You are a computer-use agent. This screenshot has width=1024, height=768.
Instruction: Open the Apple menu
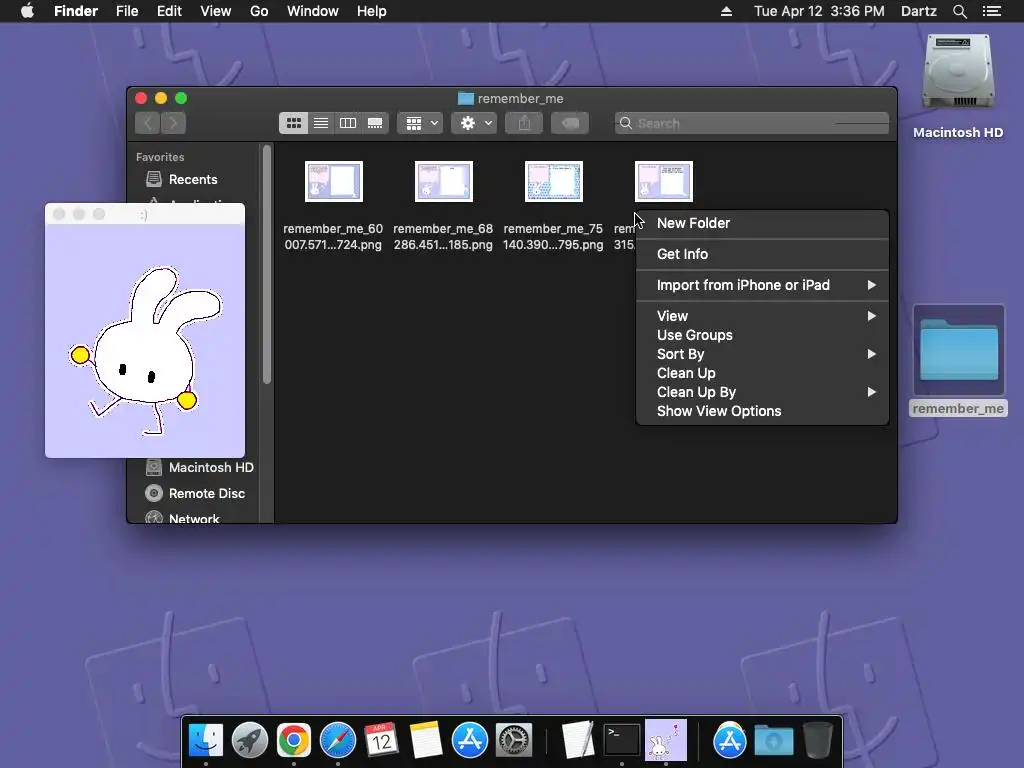pyautogui.click(x=27, y=11)
